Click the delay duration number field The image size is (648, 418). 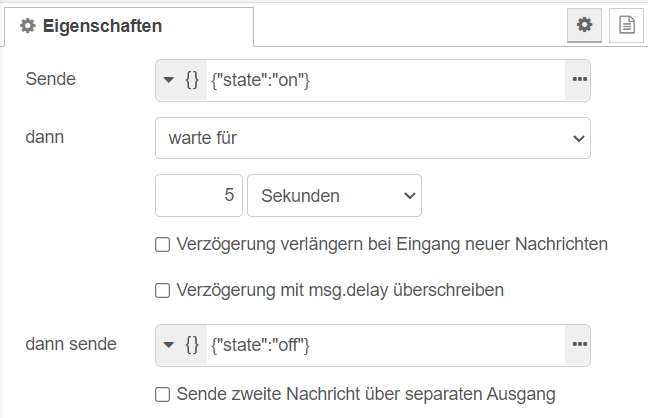pyautogui.click(x=199, y=196)
